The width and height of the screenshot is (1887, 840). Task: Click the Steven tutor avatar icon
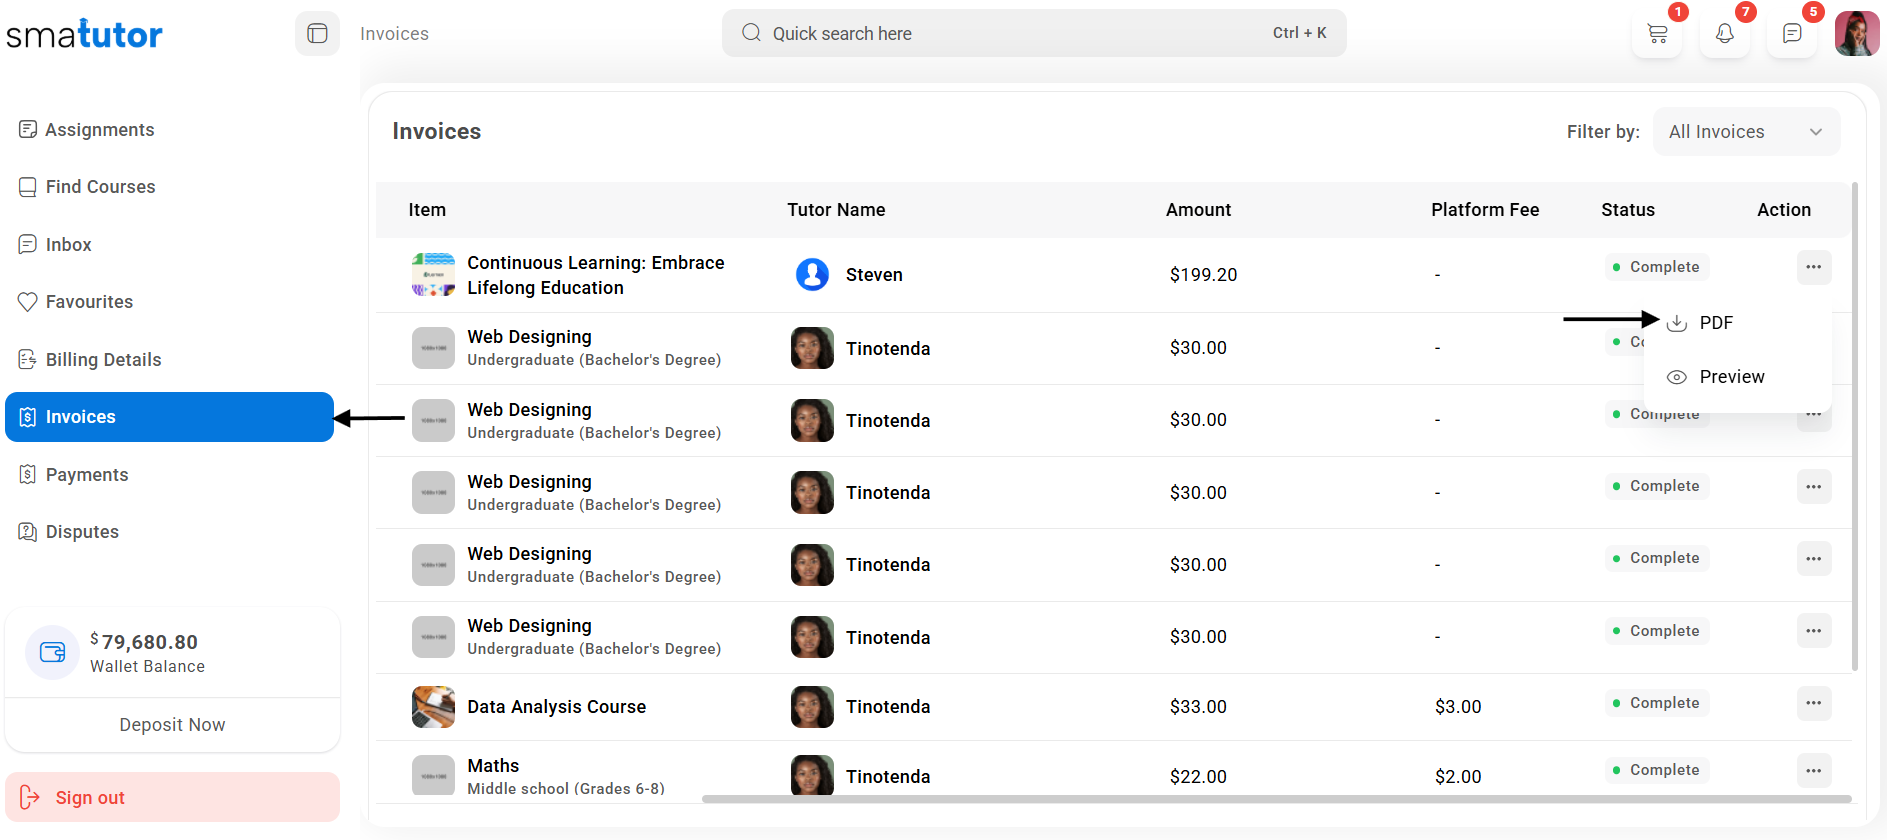[x=812, y=274]
